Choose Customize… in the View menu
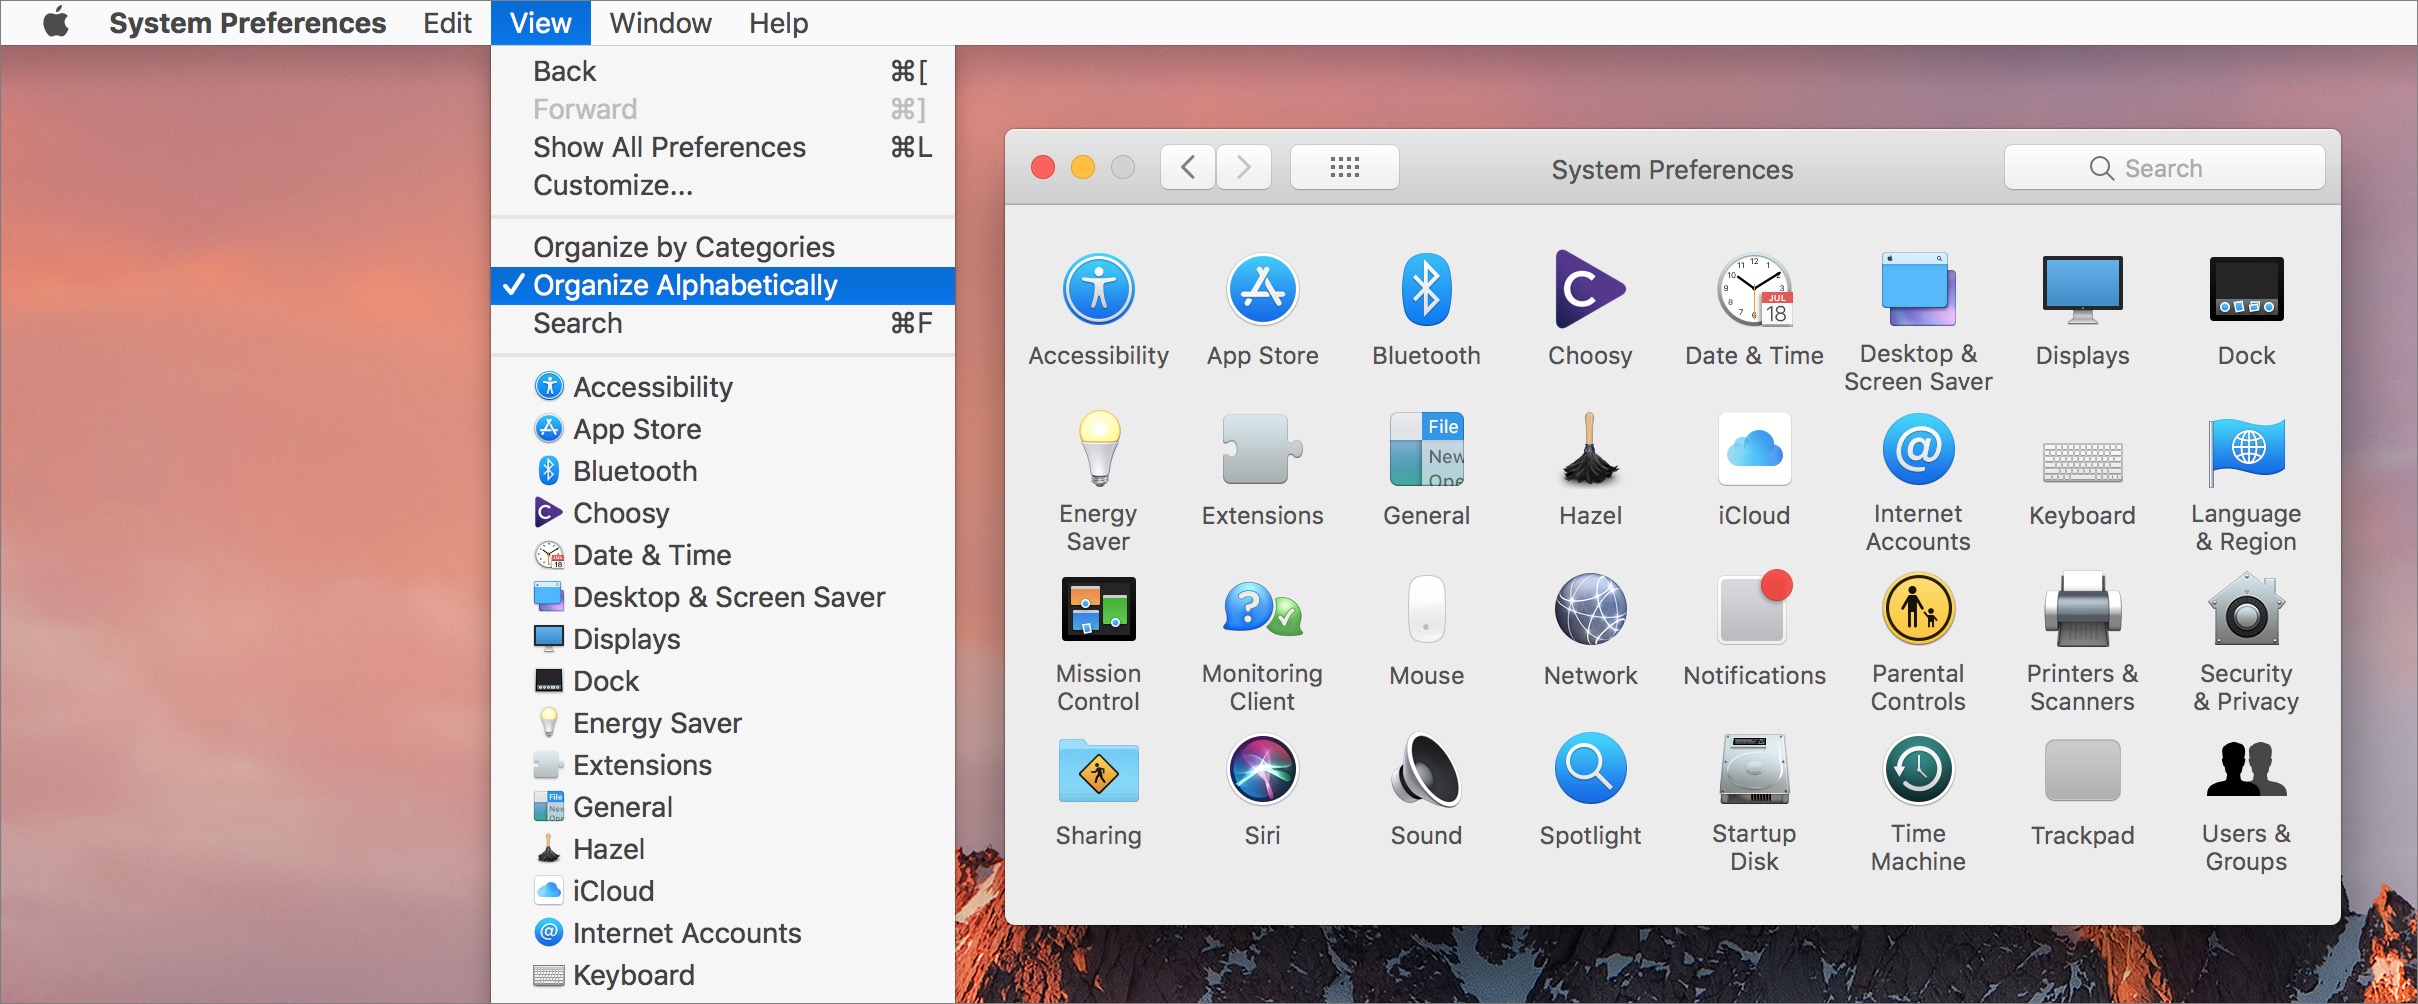This screenshot has height=1004, width=2418. pos(723,186)
